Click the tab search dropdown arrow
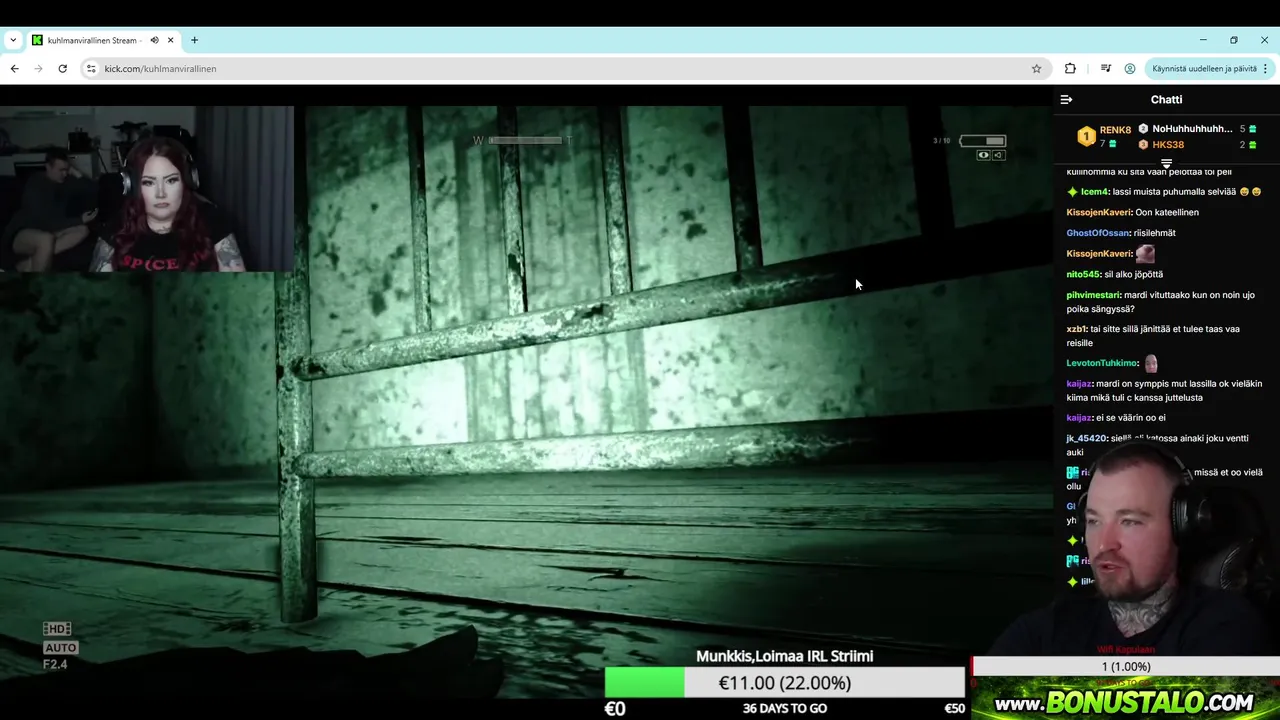 click(13, 40)
